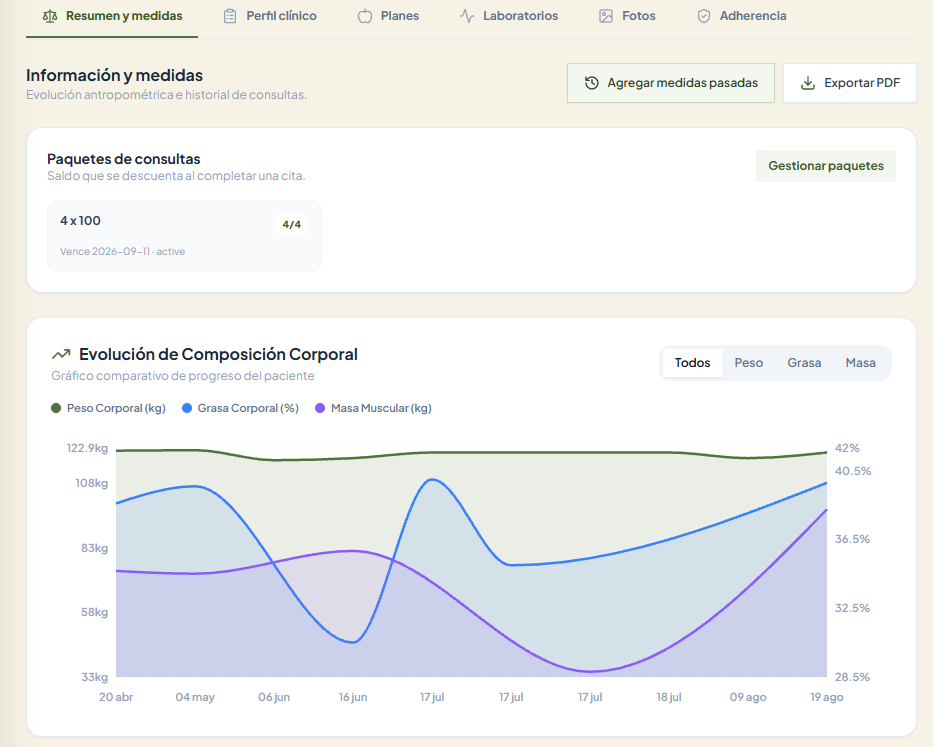Click Agregar medidas pasadas button
The image size is (933, 747).
671,83
